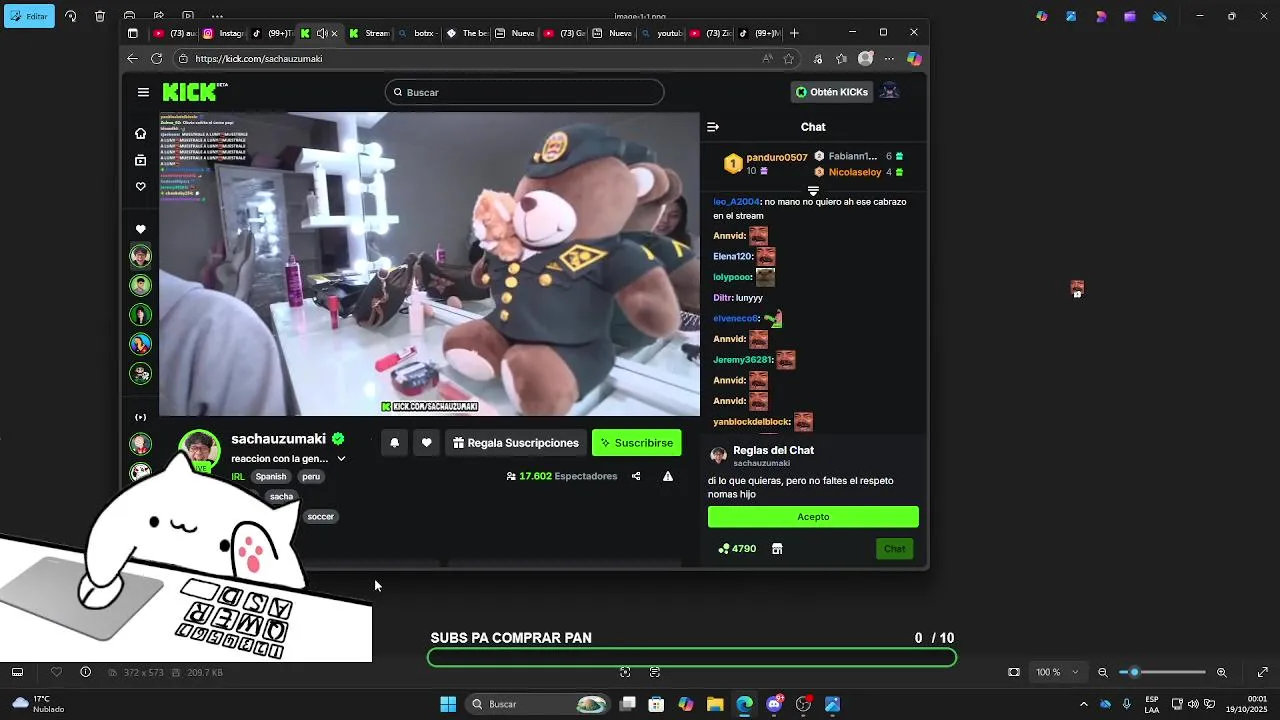Viewport: 1280px width, 720px height.
Task: Fit image to window in Photos
Action: pos(1014,672)
